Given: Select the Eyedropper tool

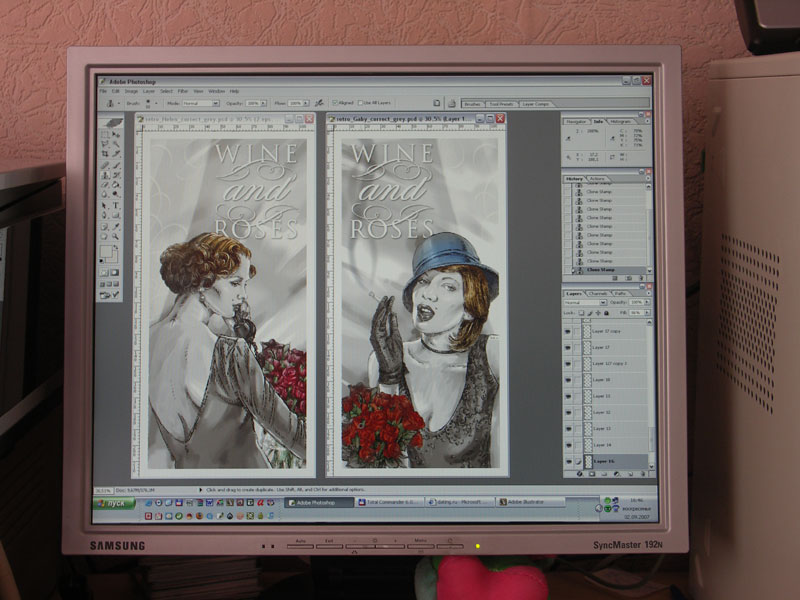Looking at the screenshot, I should [x=116, y=227].
